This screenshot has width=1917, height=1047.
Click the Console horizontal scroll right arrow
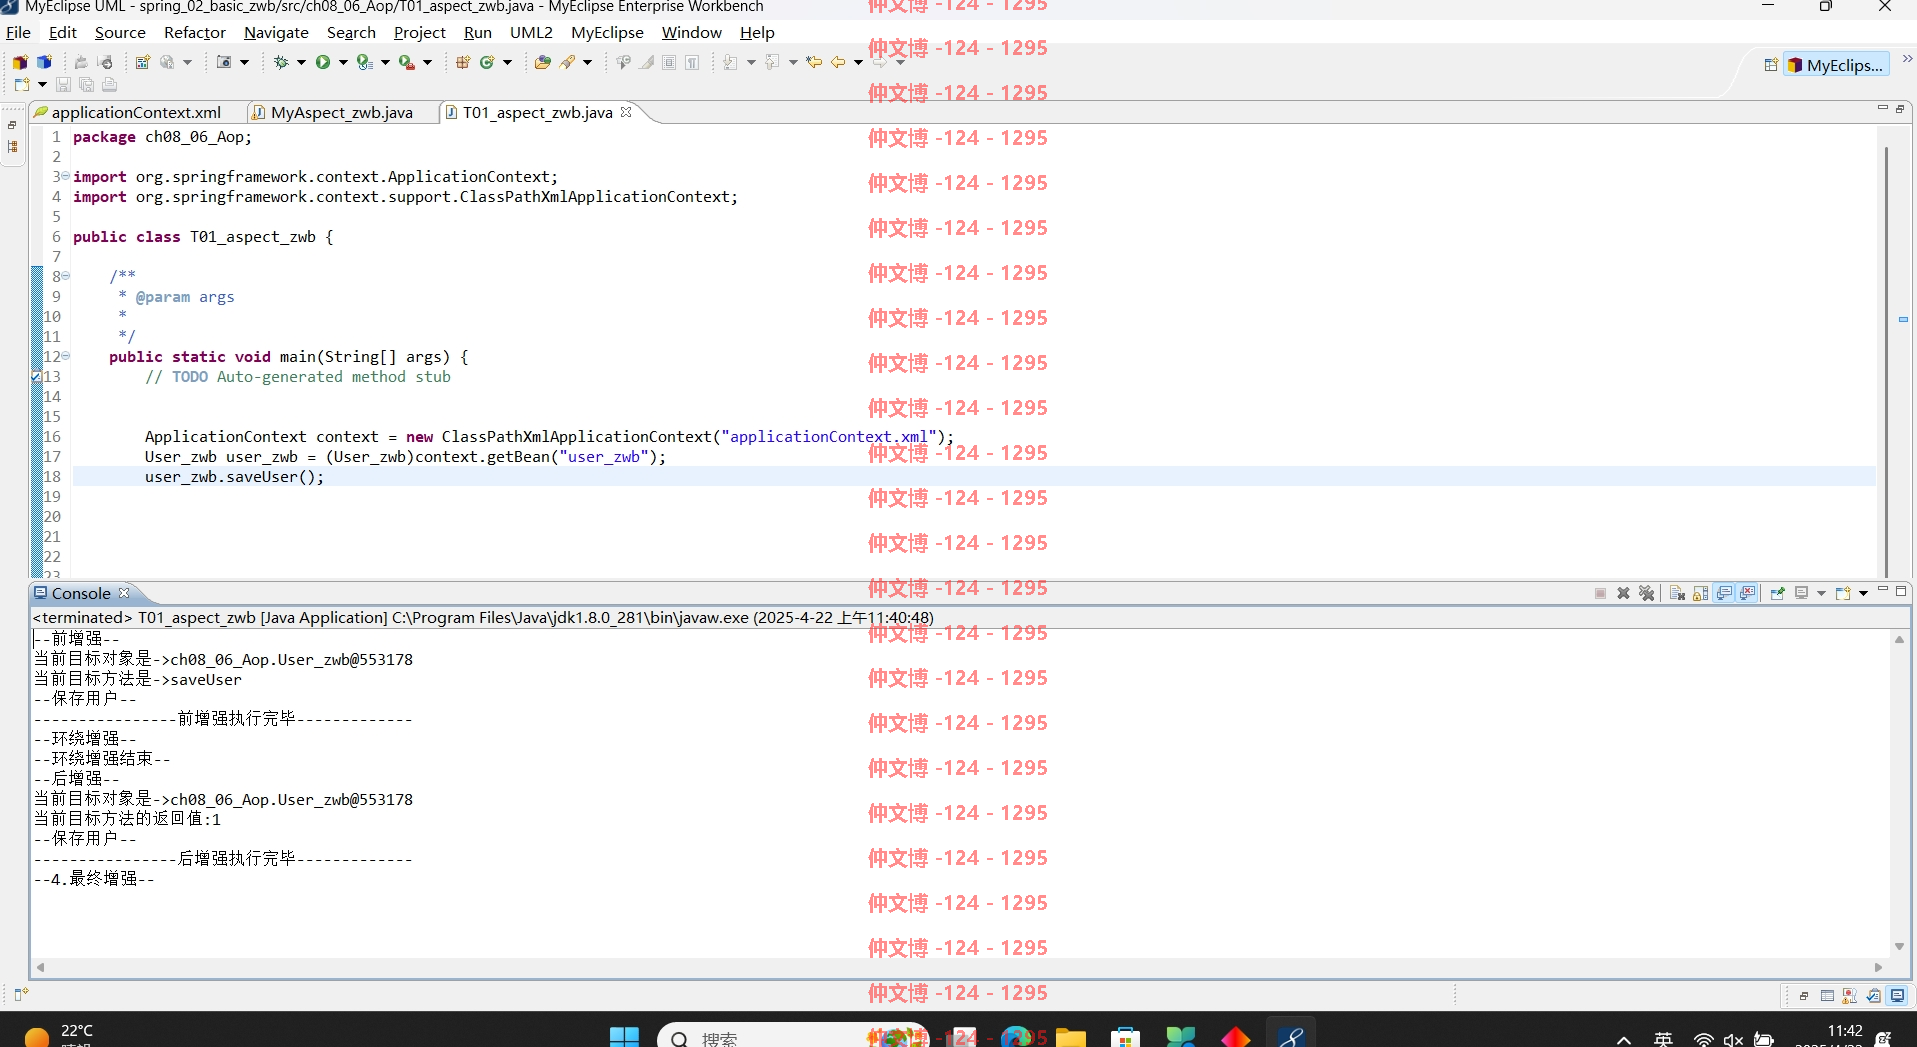pyautogui.click(x=1878, y=967)
